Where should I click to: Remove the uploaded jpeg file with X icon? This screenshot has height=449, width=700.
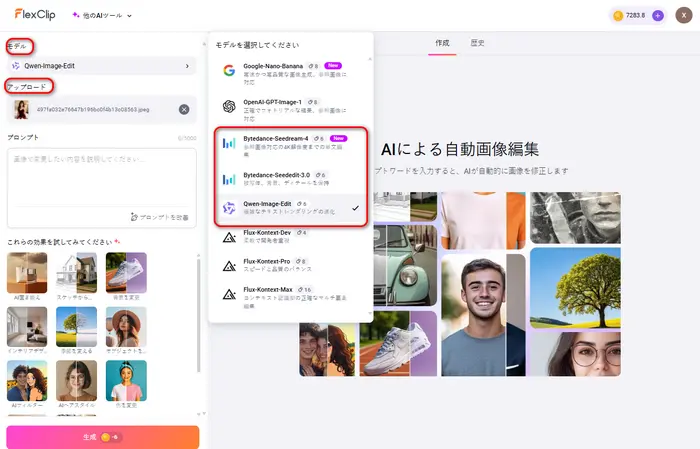[184, 109]
